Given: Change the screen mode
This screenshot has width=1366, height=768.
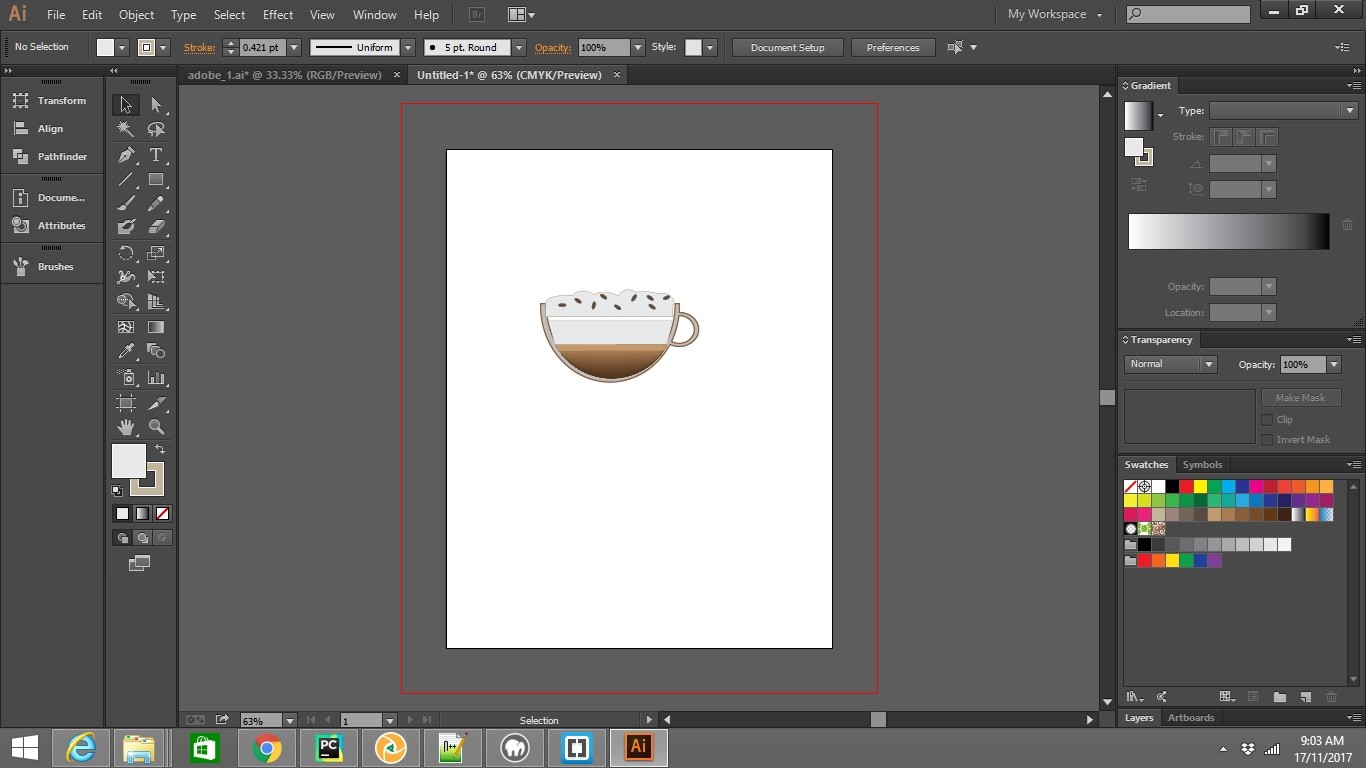Looking at the screenshot, I should pos(140,564).
